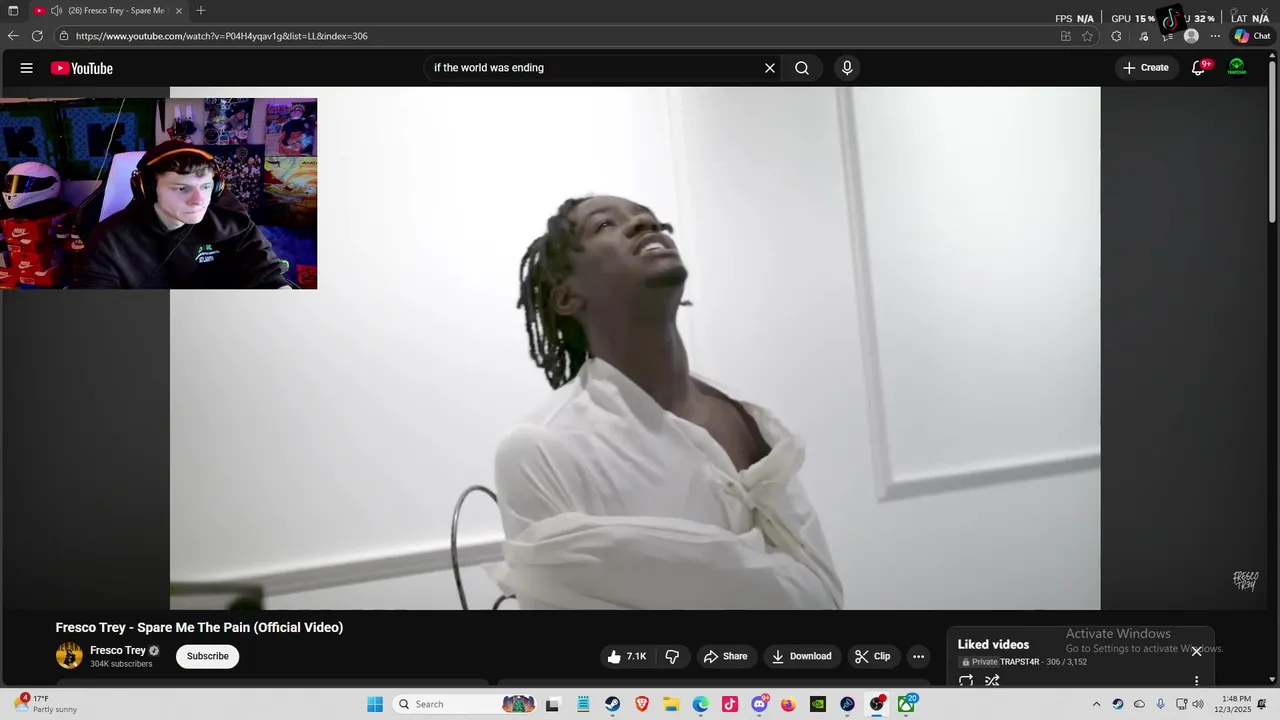The height and width of the screenshot is (720, 1280).
Task: Click the Liked videos playlist title
Action: tap(993, 645)
